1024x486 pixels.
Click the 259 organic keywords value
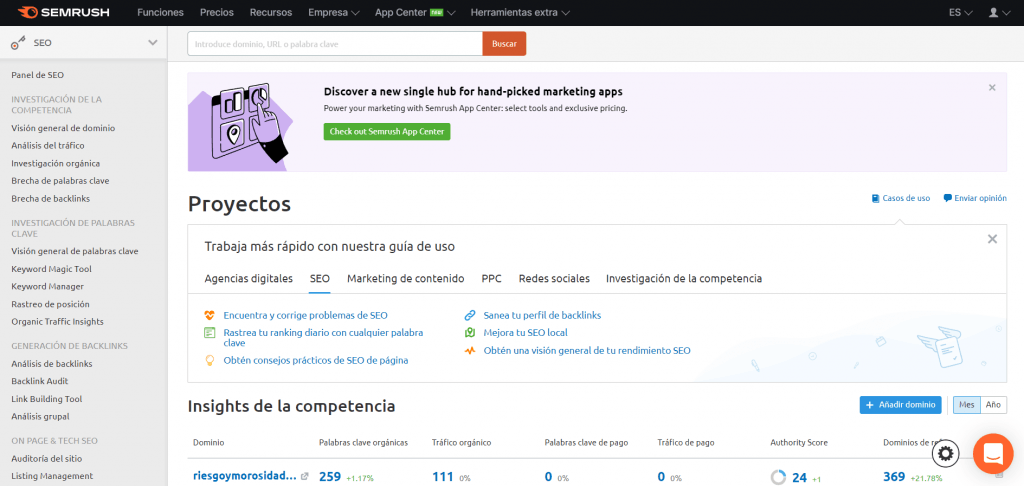[x=330, y=477]
